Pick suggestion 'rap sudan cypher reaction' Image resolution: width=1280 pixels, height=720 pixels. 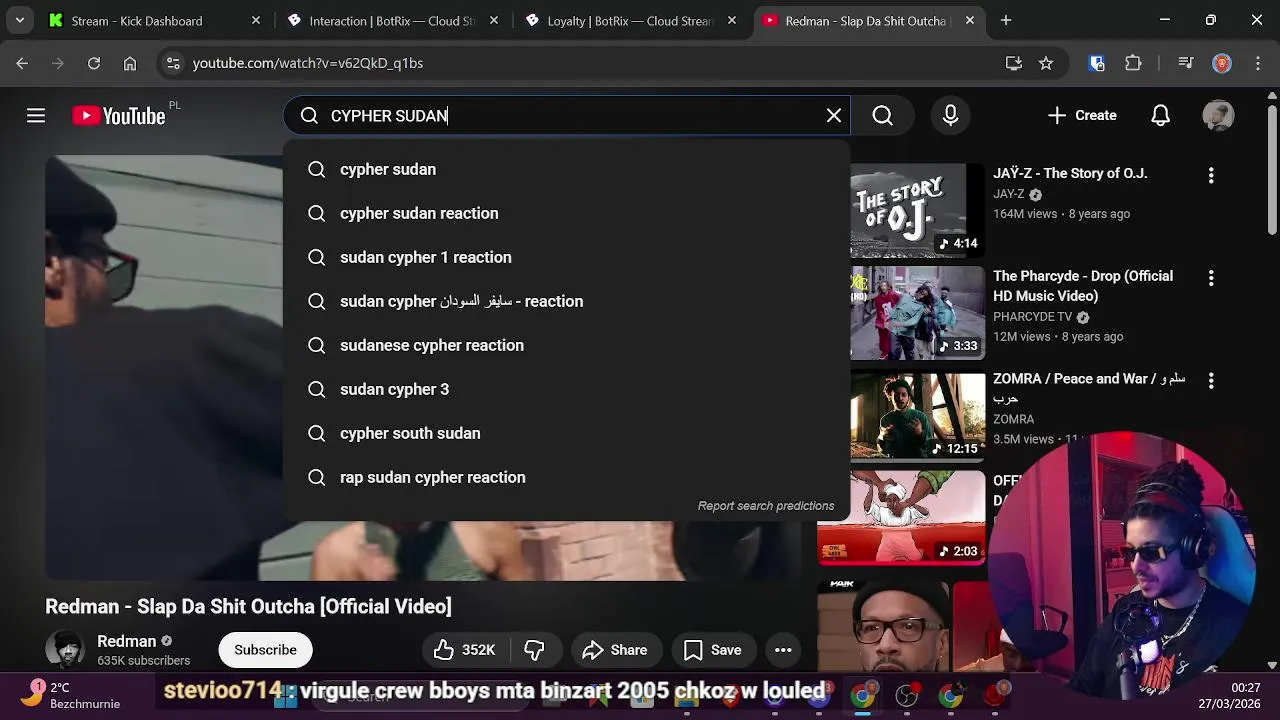pos(566,477)
